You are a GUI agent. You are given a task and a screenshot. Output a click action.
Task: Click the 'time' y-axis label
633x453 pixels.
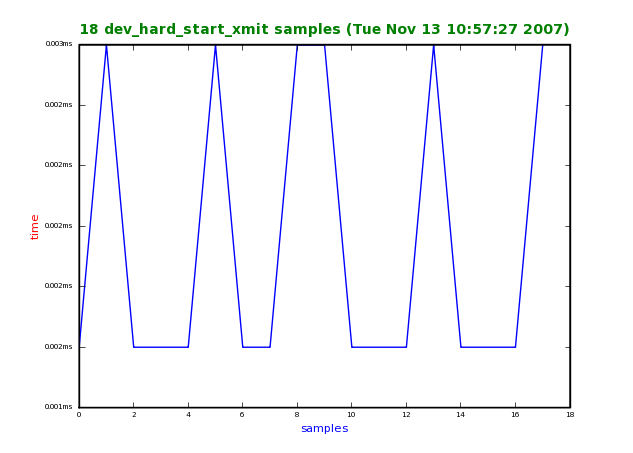point(34,227)
